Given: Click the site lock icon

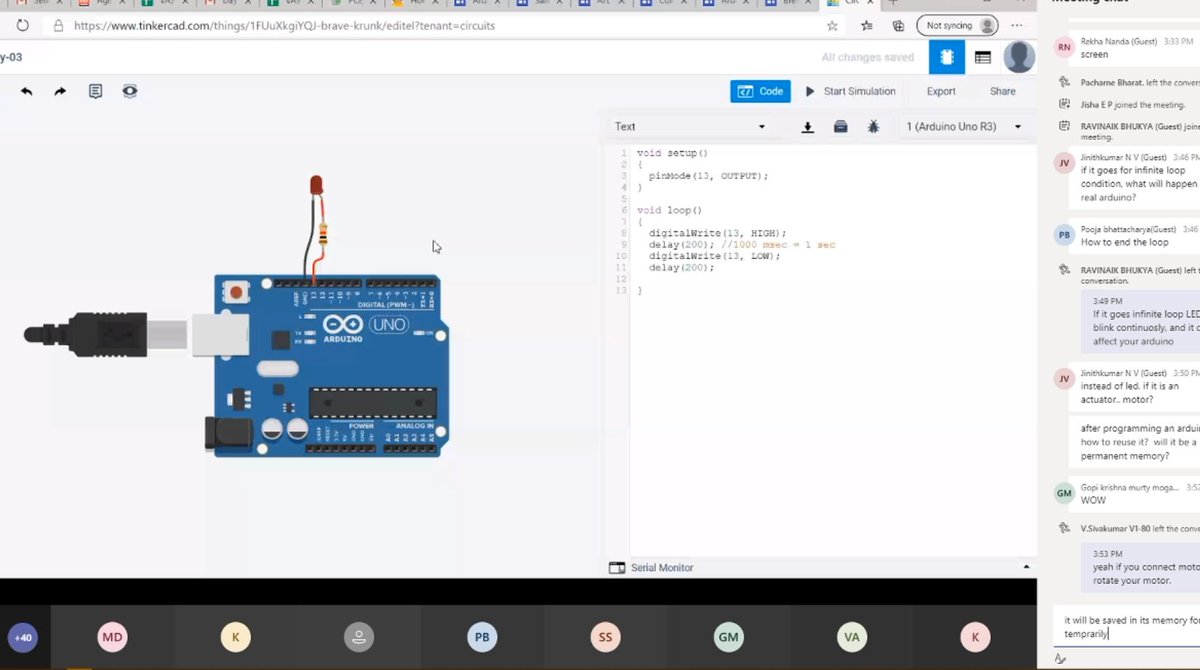Looking at the screenshot, I should point(58,26).
